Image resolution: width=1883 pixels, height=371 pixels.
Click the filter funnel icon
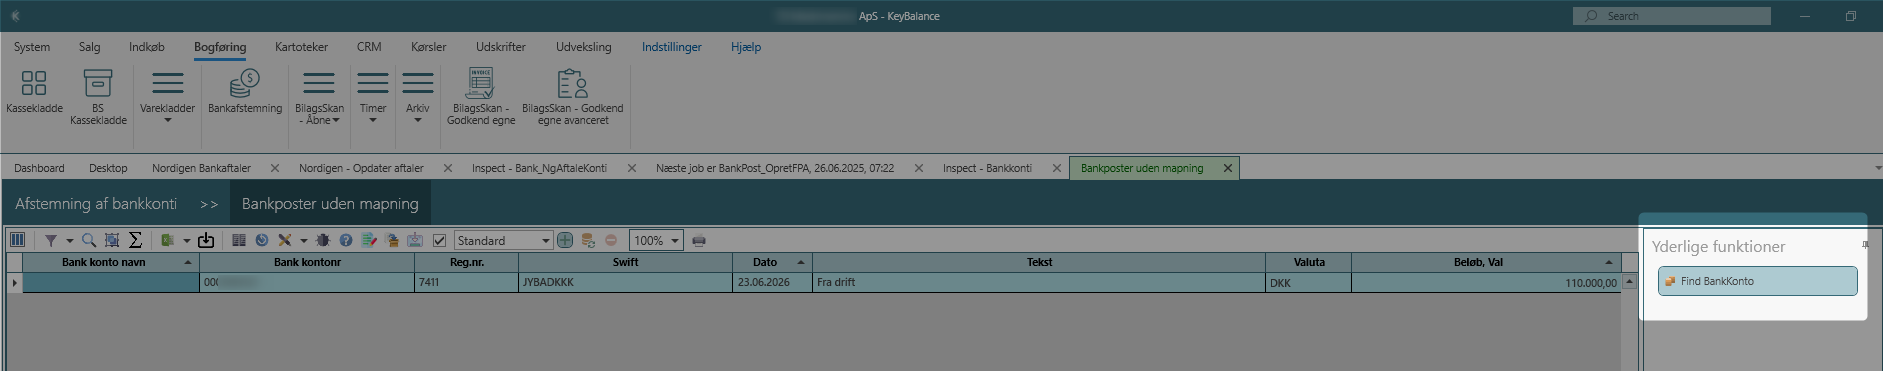(x=51, y=240)
